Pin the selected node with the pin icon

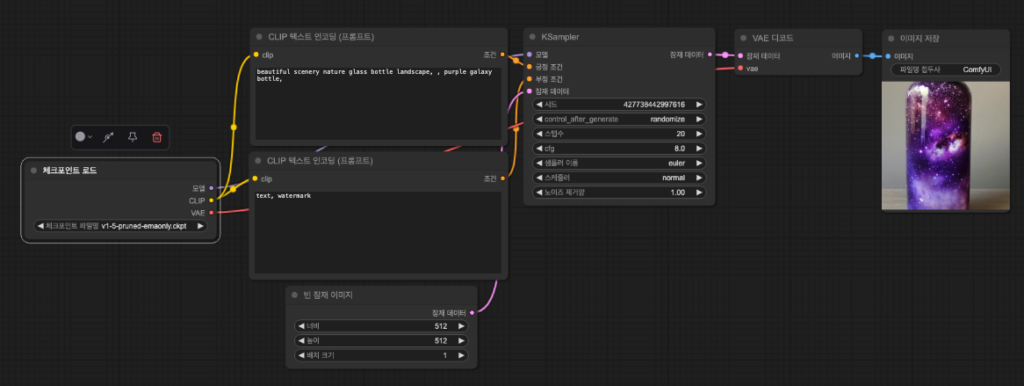(x=133, y=137)
